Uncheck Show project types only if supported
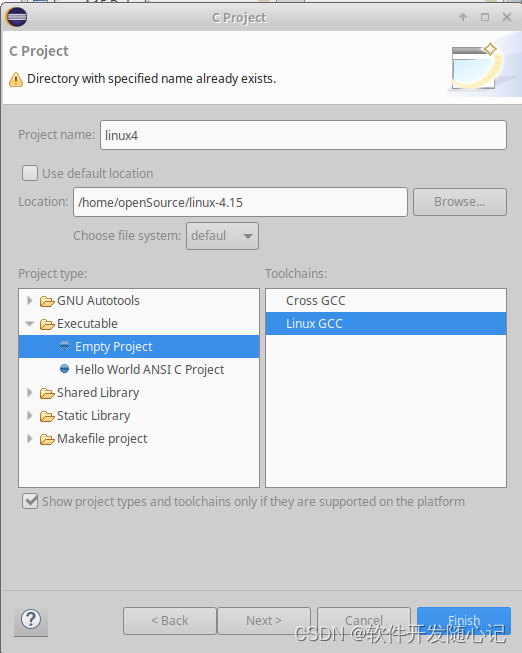The image size is (522, 653). tap(30, 501)
